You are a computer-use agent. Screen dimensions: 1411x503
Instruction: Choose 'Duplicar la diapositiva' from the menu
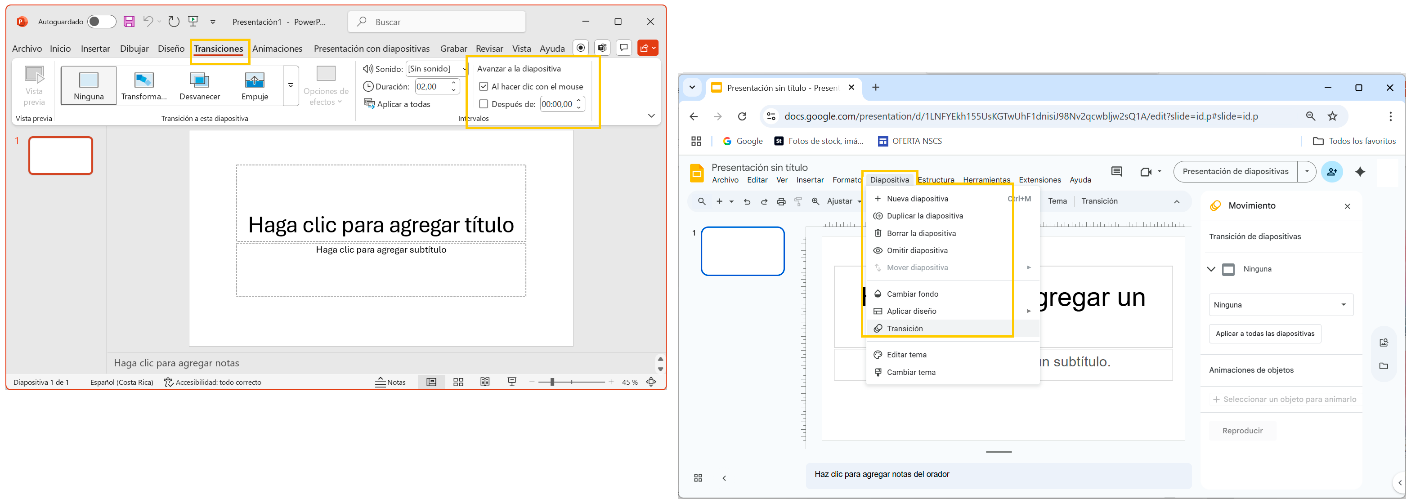[924, 216]
